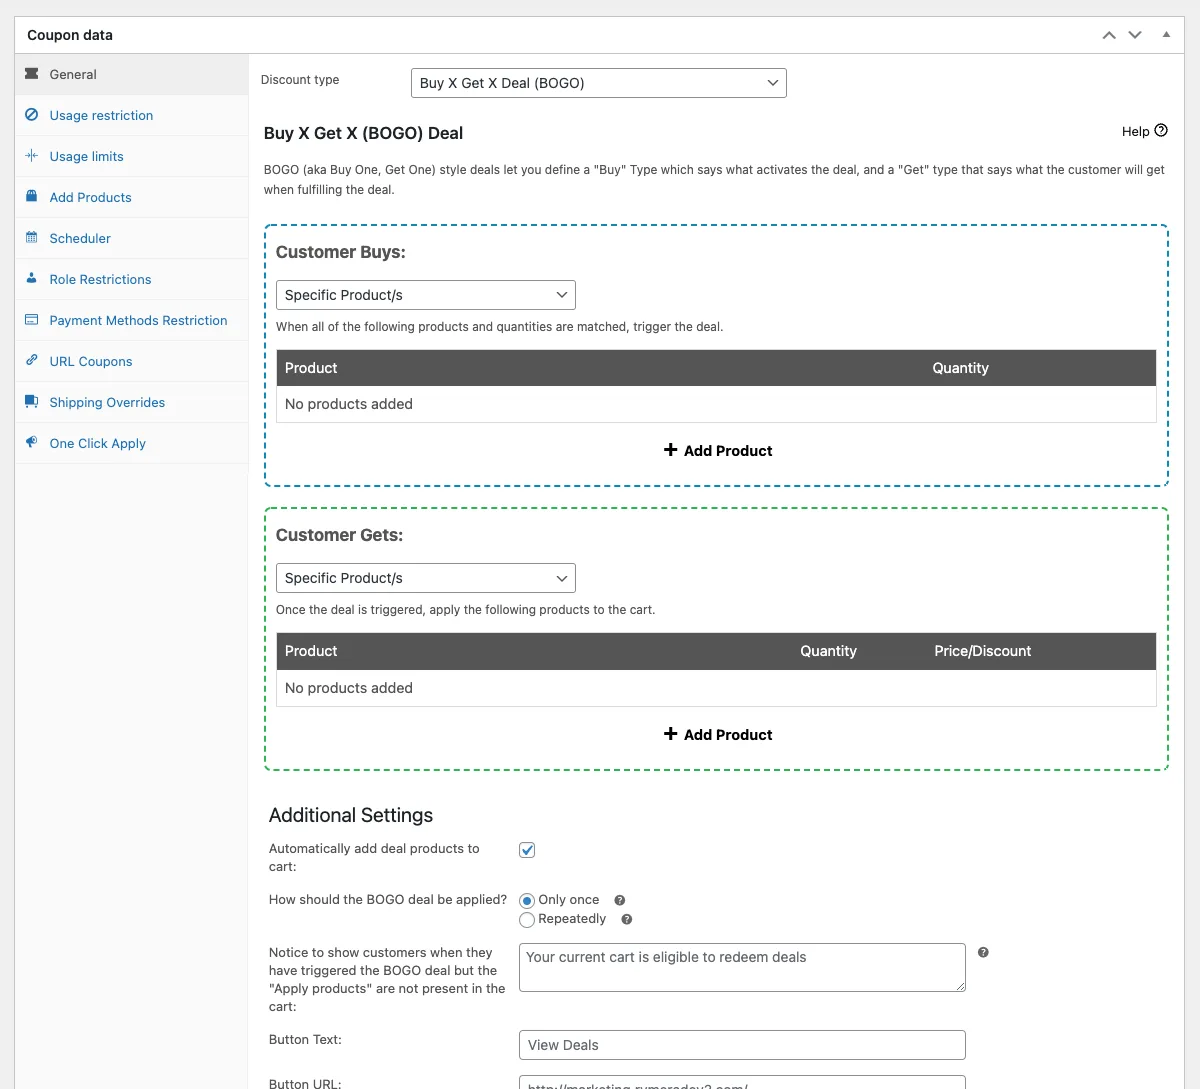
Task: Click the One Click Apply megaphone icon
Action: pos(32,443)
